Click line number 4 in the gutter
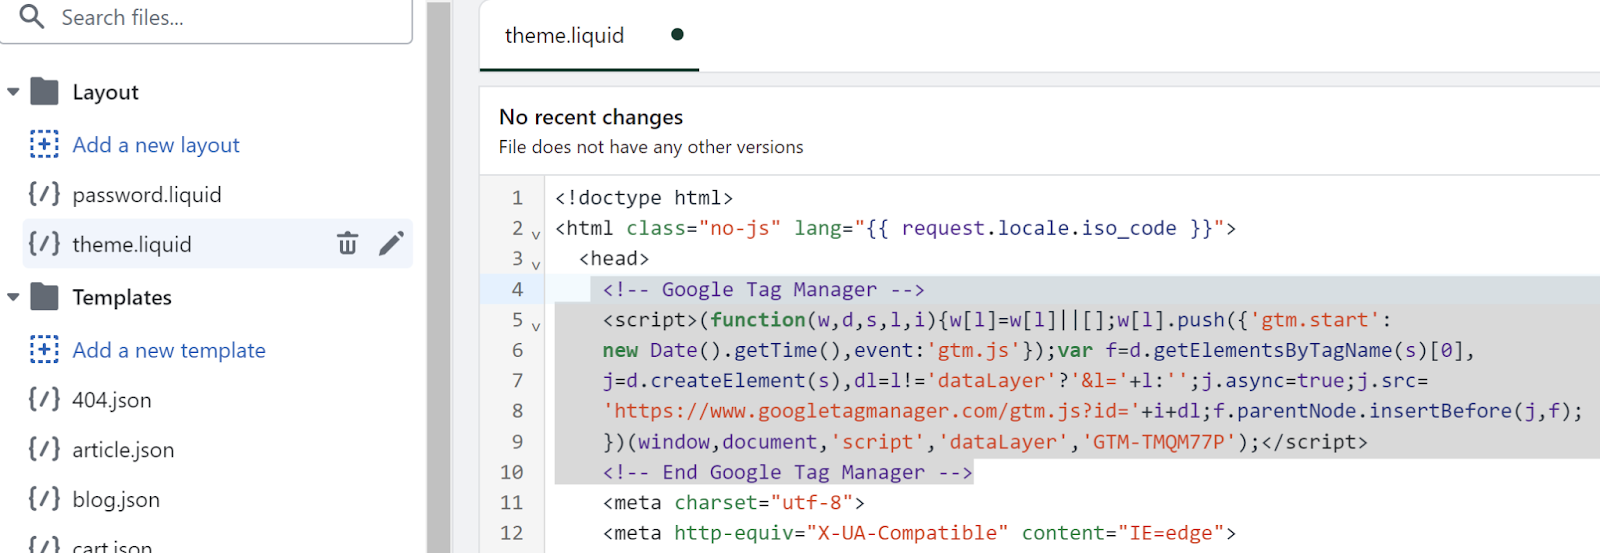The height and width of the screenshot is (553, 1600). (x=517, y=289)
